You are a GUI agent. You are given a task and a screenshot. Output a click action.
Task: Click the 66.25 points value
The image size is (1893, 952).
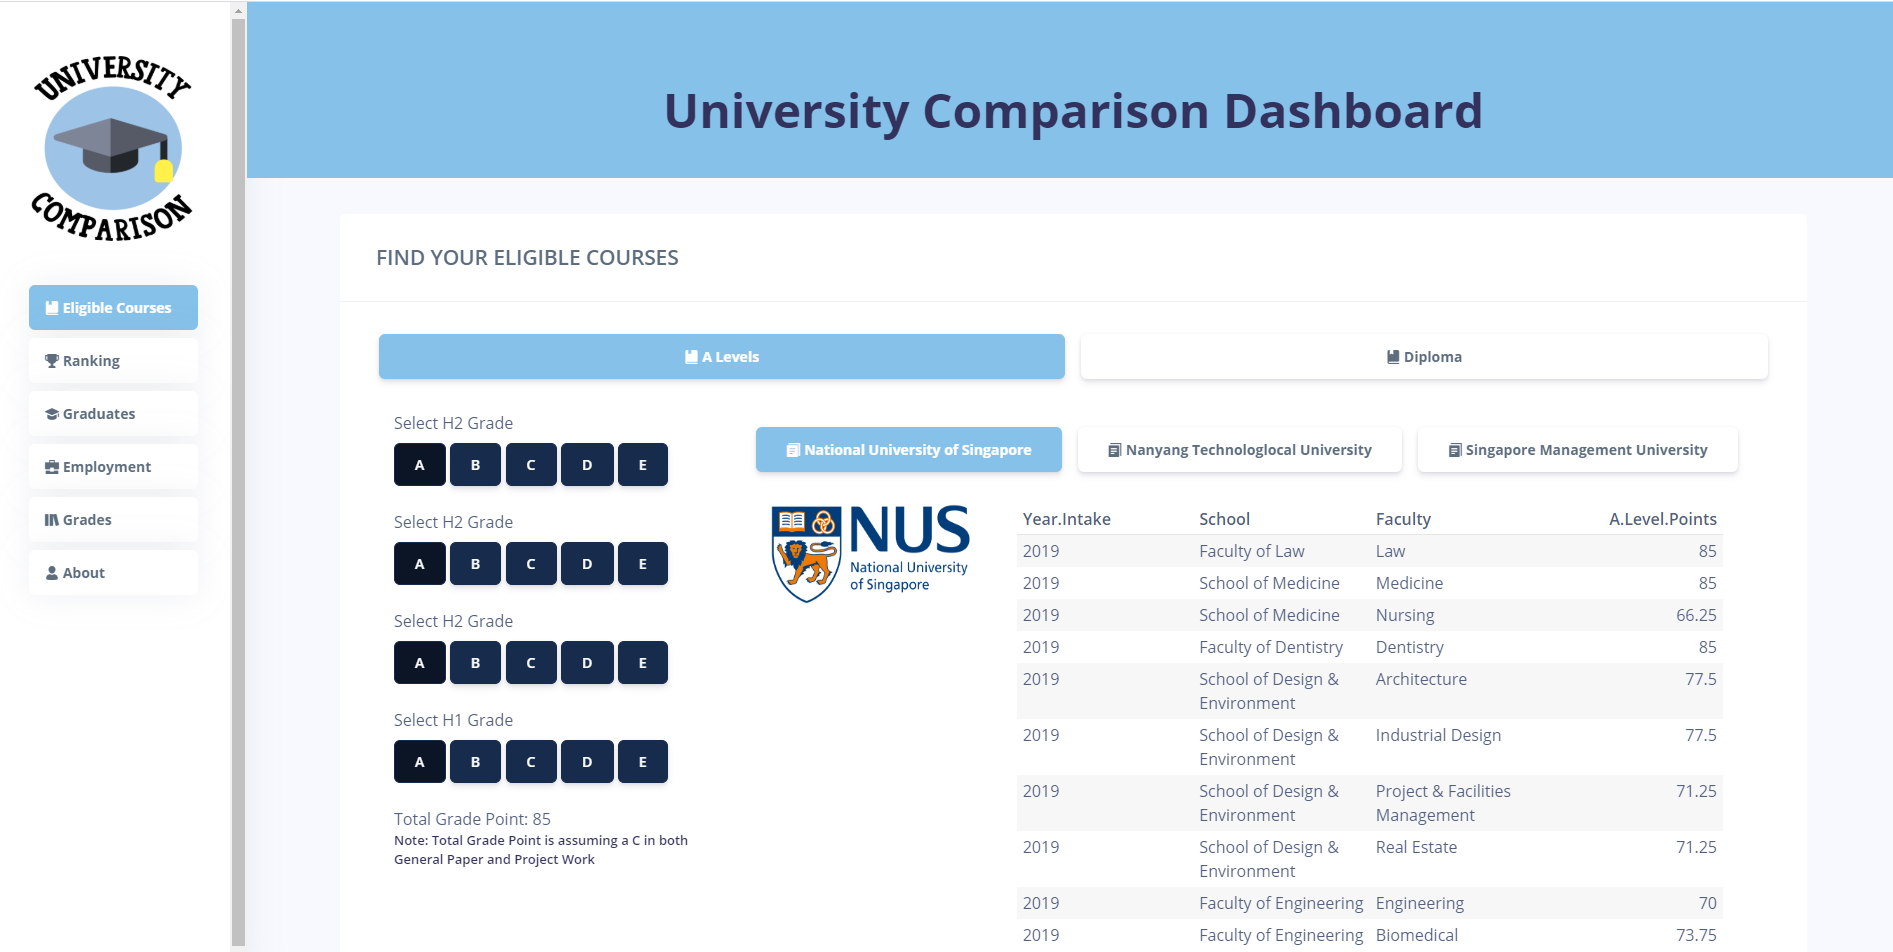point(1696,615)
